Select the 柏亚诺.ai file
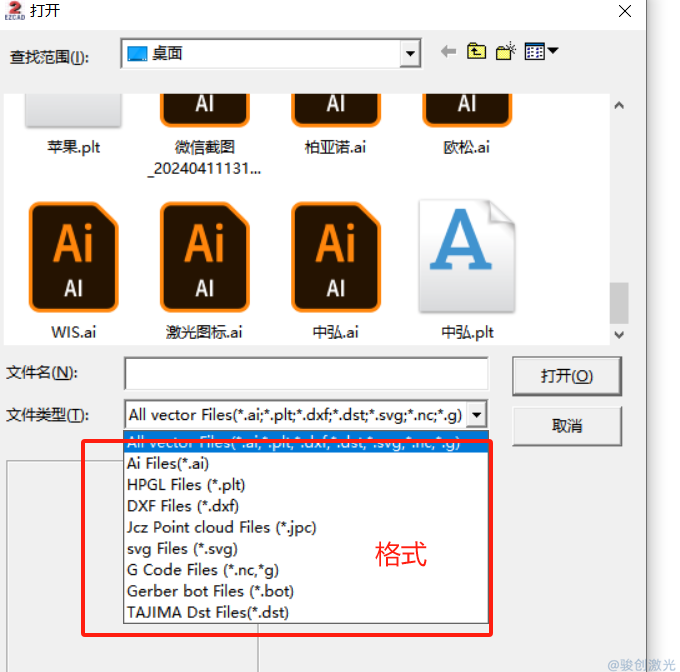 coord(336,126)
